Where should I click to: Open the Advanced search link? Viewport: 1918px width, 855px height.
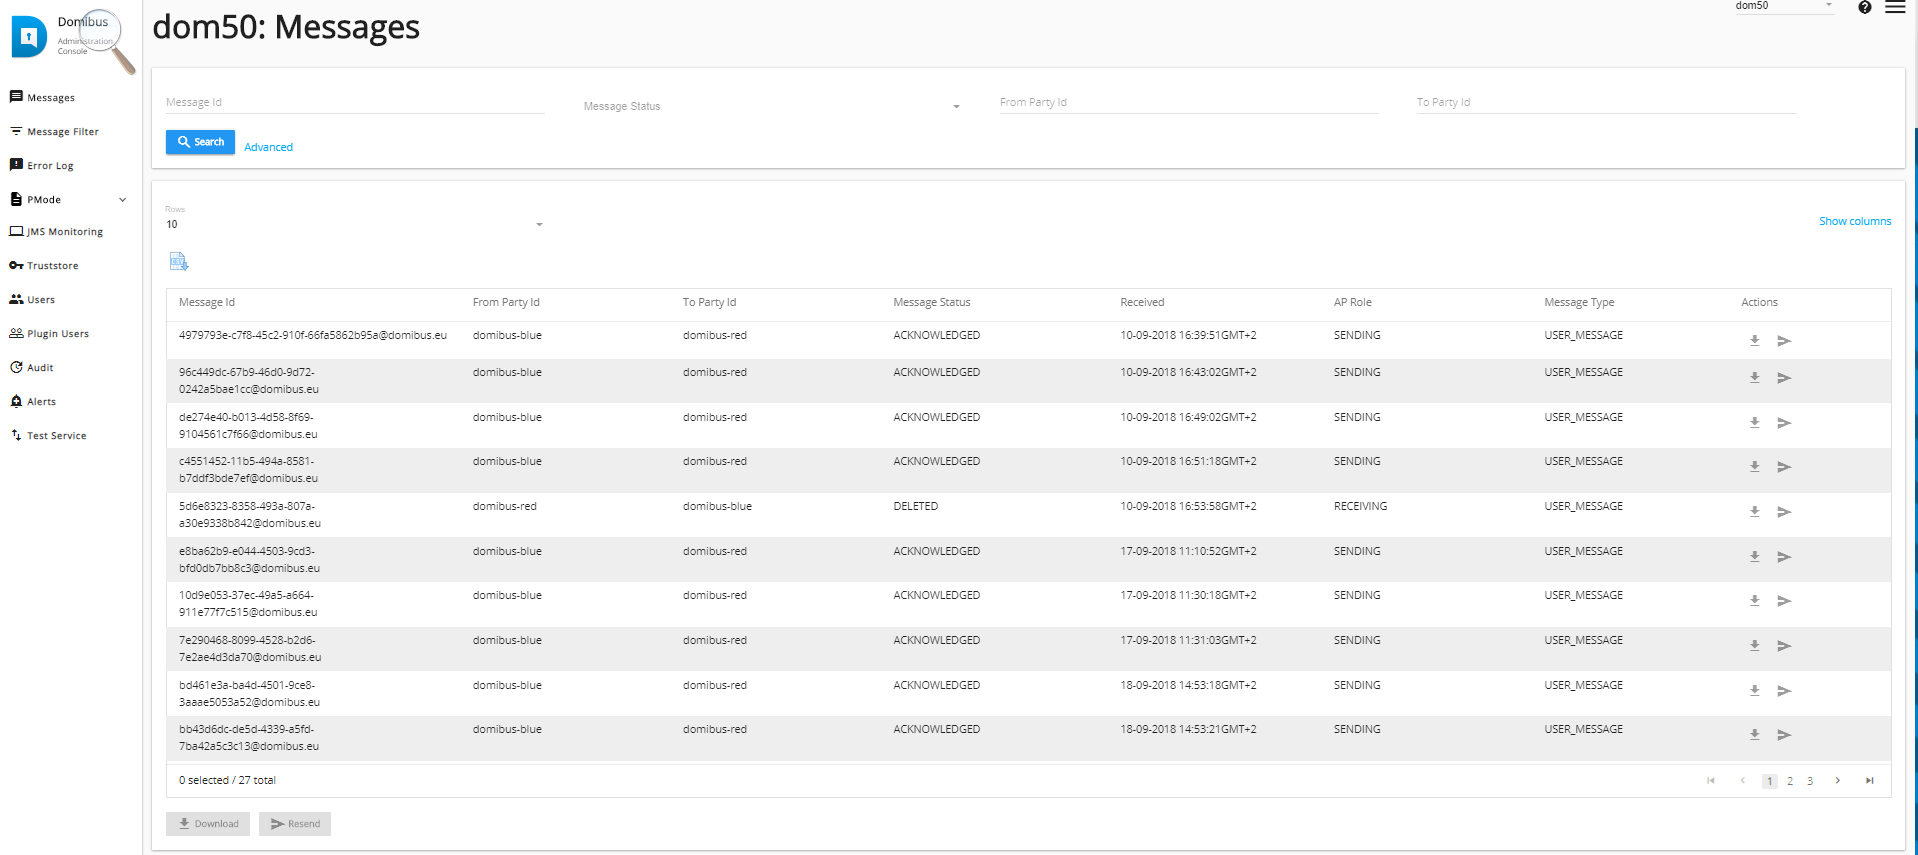268,147
